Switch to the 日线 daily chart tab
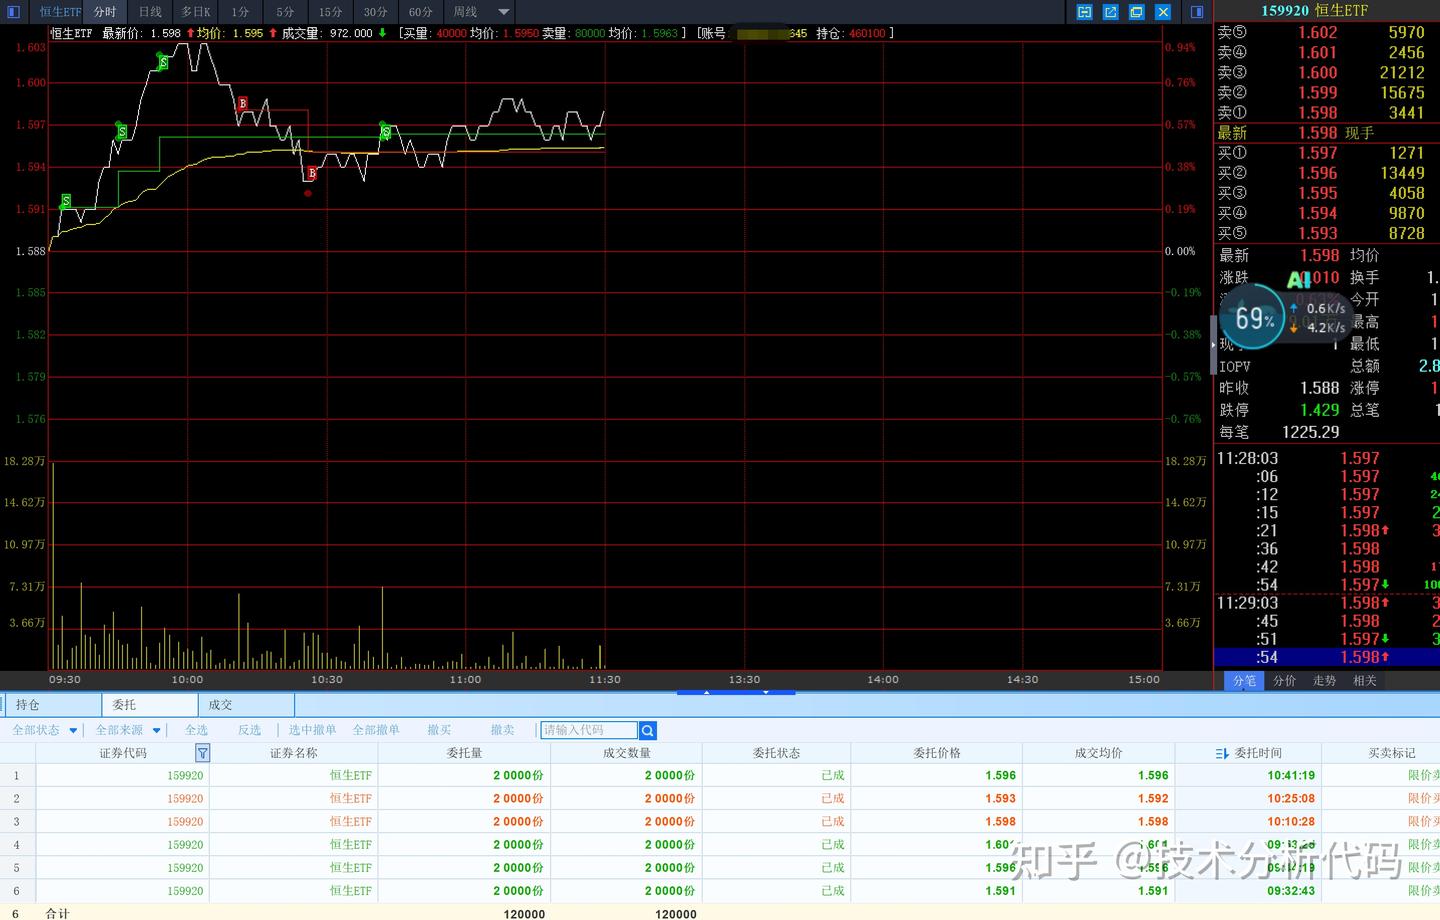This screenshot has height=920, width=1440. [150, 12]
